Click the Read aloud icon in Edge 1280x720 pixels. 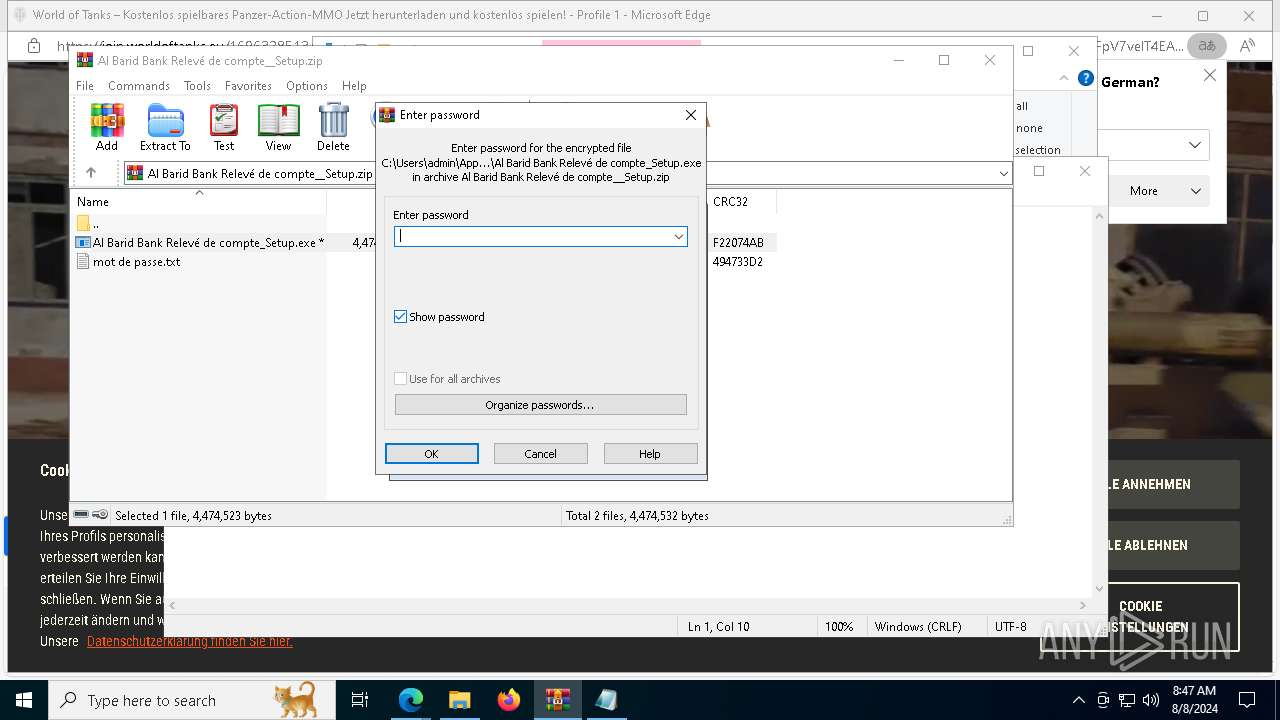1247,46
